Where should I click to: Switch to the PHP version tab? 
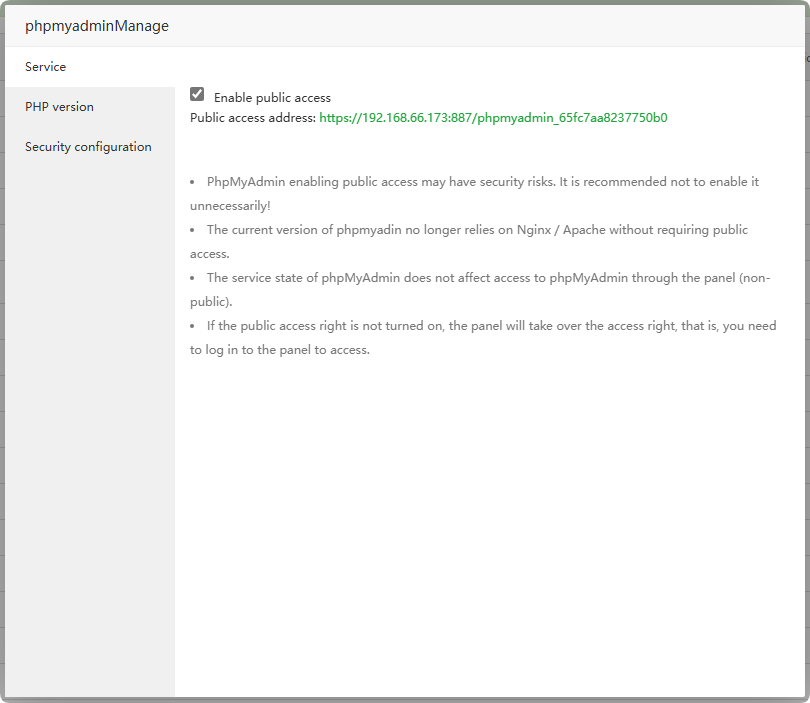click(x=90, y=107)
